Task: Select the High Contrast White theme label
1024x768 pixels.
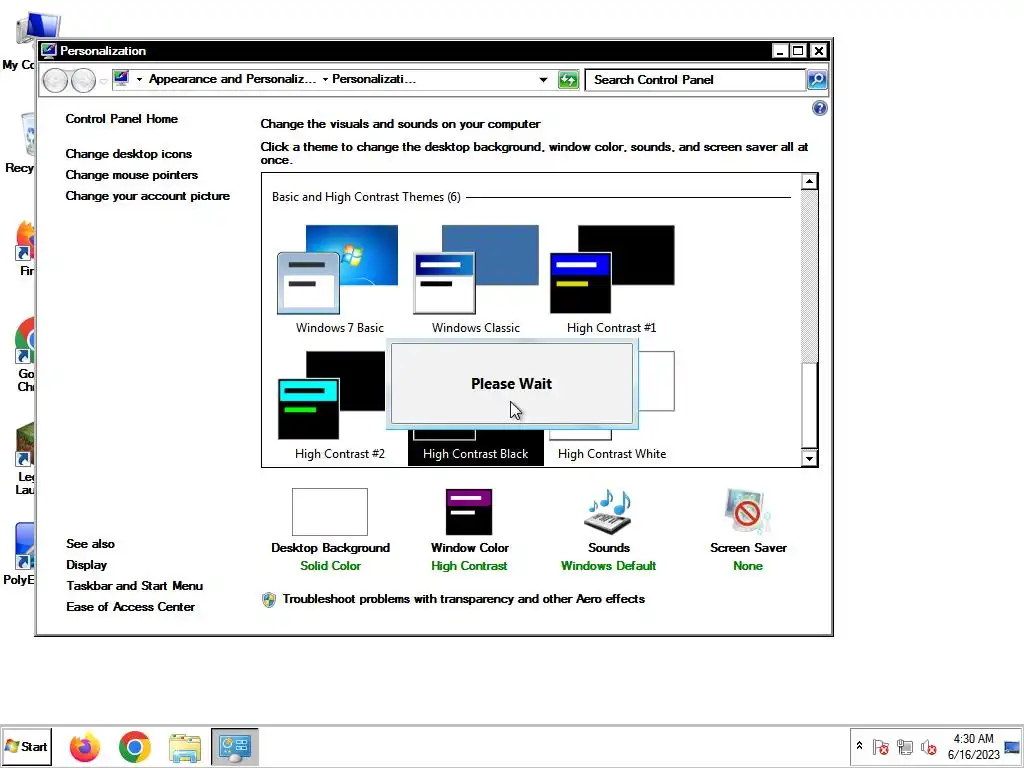Action: 612,454
